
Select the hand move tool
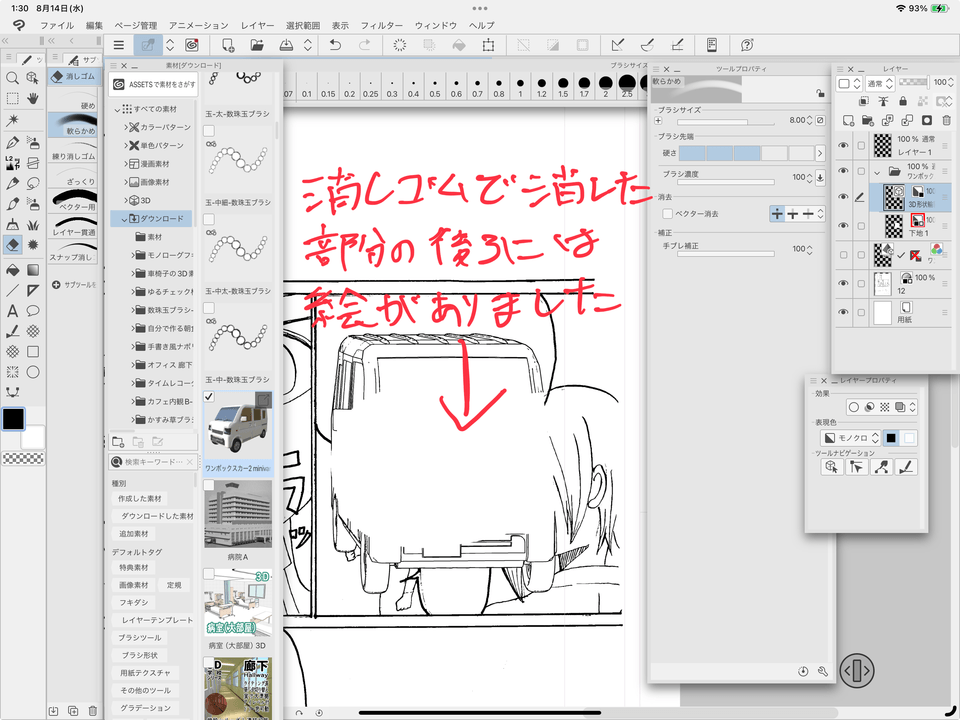coord(33,99)
